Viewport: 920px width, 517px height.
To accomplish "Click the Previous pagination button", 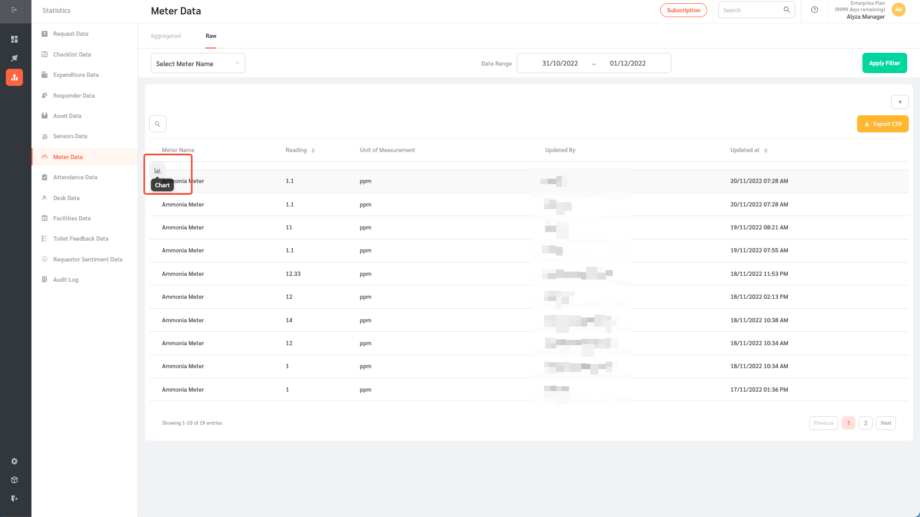I will pos(823,423).
